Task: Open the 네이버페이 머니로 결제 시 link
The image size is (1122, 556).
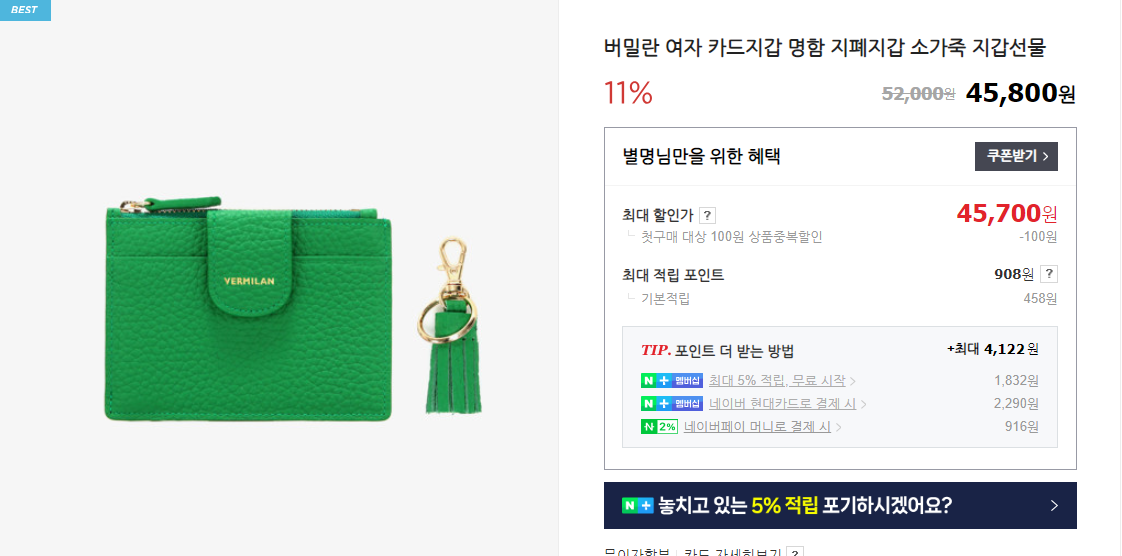Action: [757, 427]
